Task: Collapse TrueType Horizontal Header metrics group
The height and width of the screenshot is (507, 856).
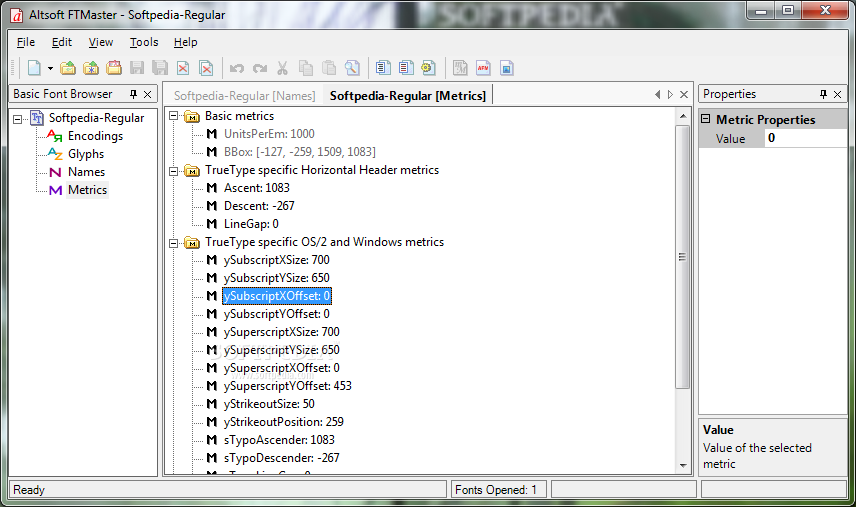Action: coord(174,171)
